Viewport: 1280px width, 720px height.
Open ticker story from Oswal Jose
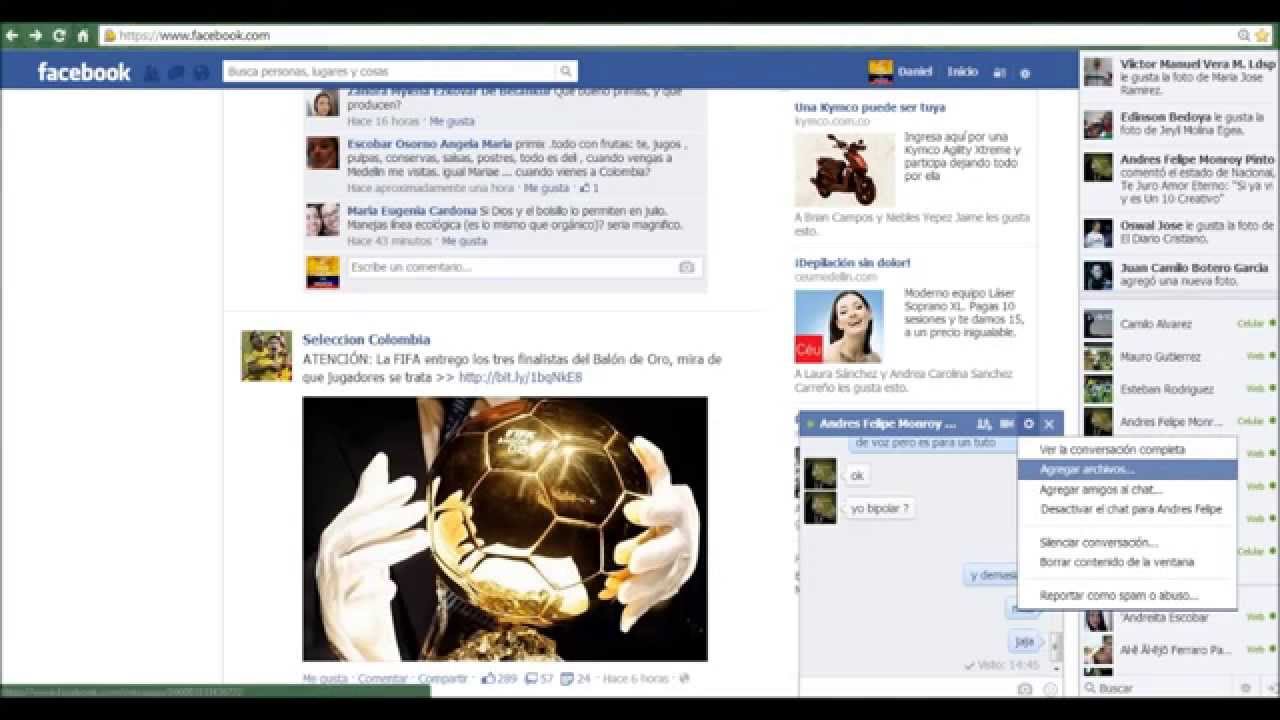[1180, 232]
